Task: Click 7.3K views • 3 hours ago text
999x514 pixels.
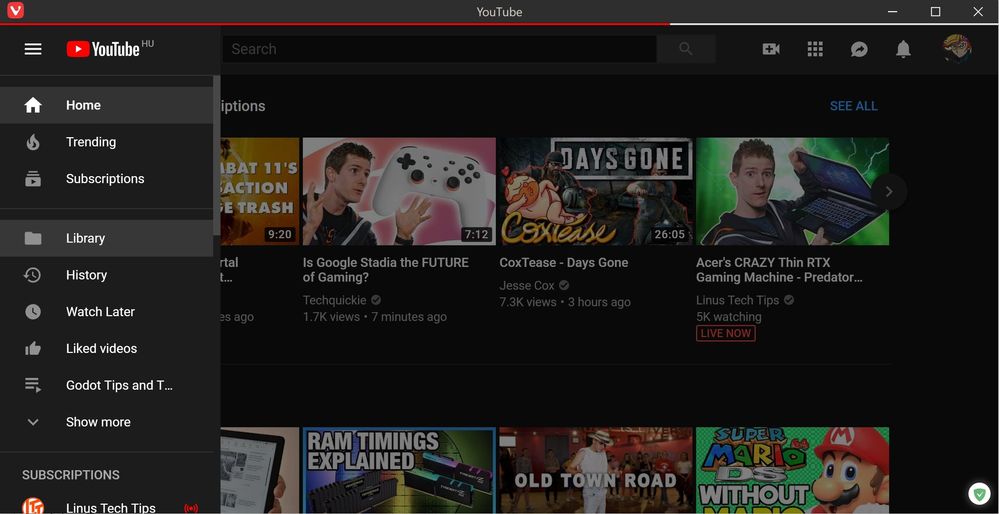Action: (x=565, y=302)
